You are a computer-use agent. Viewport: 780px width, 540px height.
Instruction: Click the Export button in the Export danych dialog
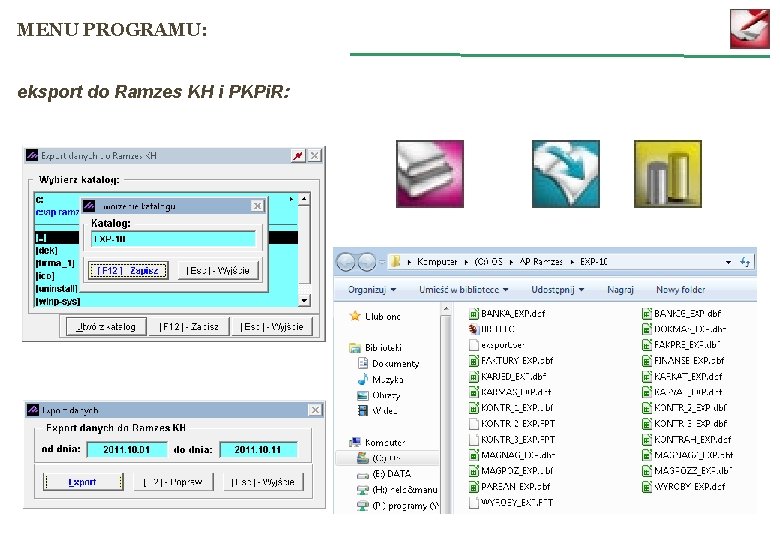coord(83,482)
